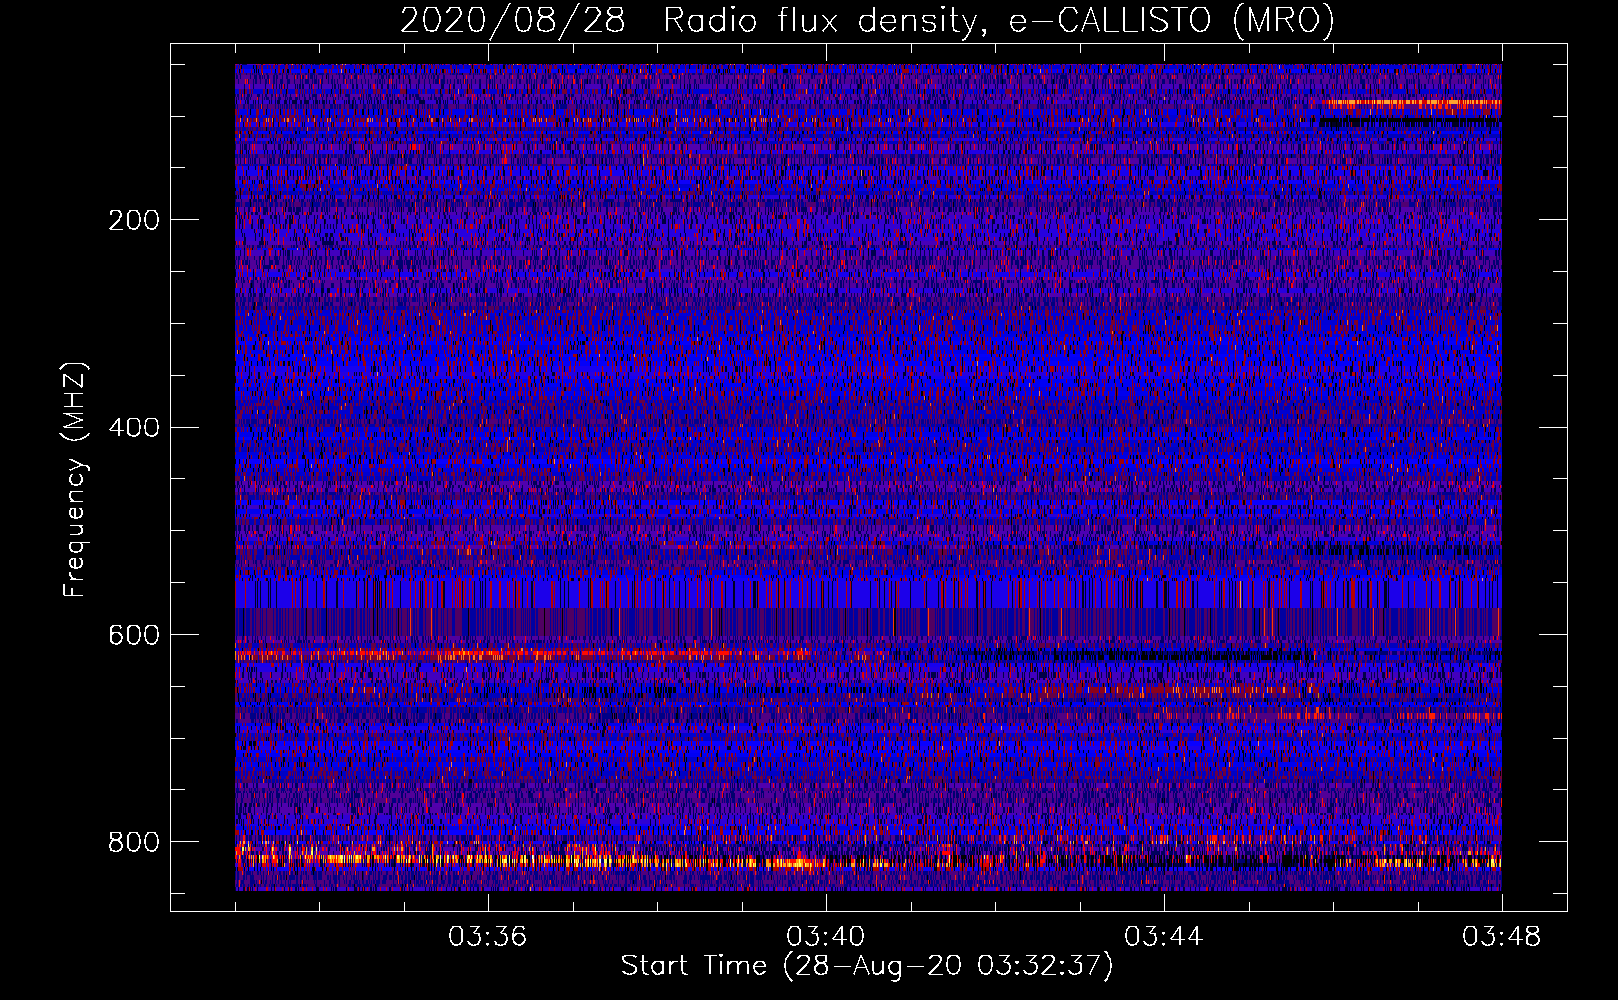1618x1000 pixels.
Task: Click the 03:36 time tick label
Action: pos(487,937)
